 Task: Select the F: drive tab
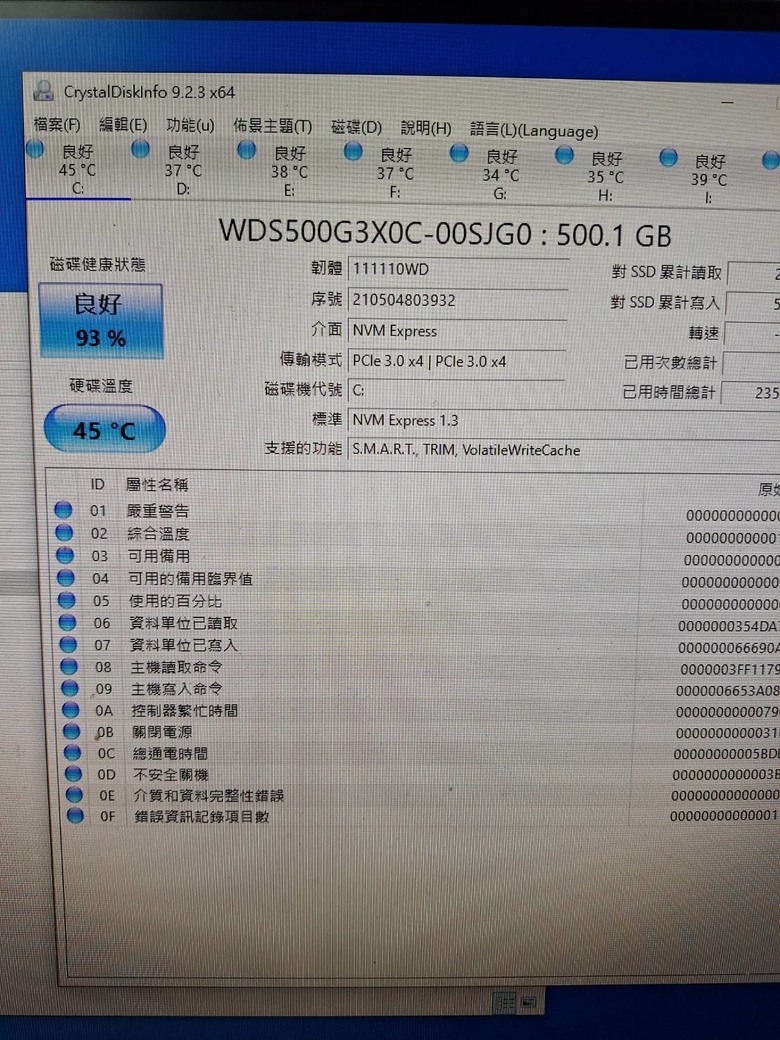[395, 174]
